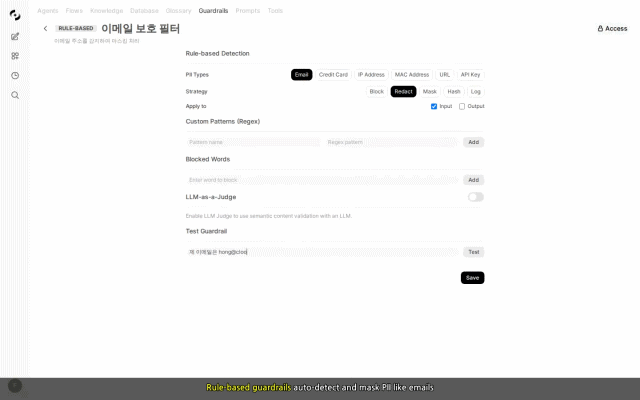Choose the Mask strategy
640x400 pixels.
point(430,91)
